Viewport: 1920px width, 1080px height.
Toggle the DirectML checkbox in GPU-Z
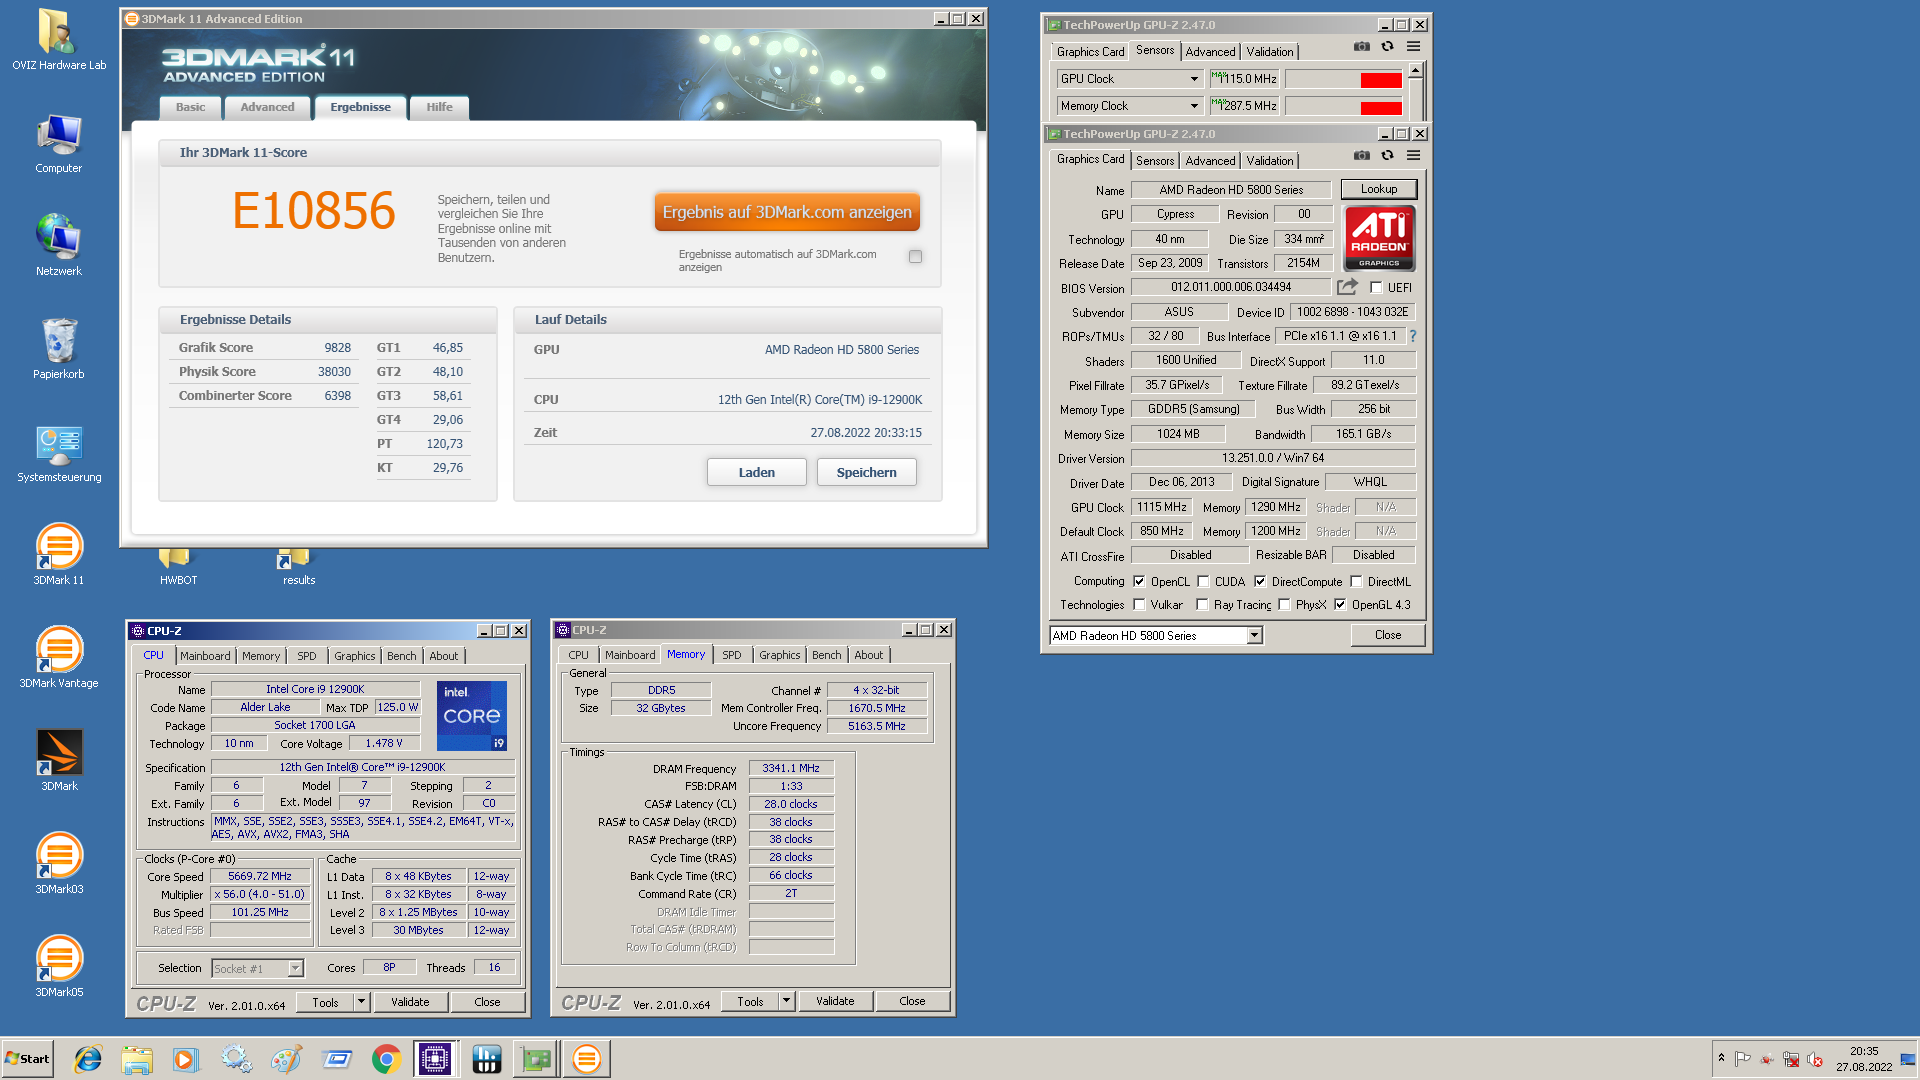coord(1356,581)
